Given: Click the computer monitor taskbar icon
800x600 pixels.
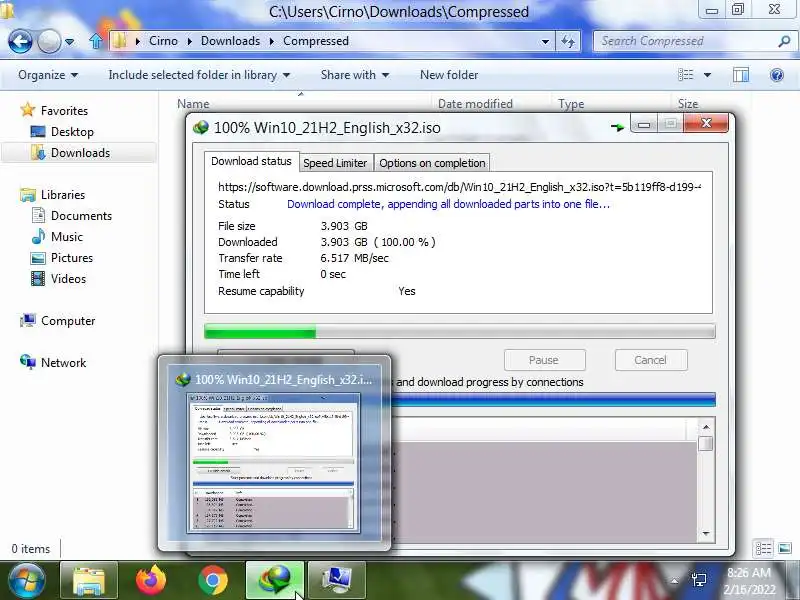Looking at the screenshot, I should coord(337,581).
